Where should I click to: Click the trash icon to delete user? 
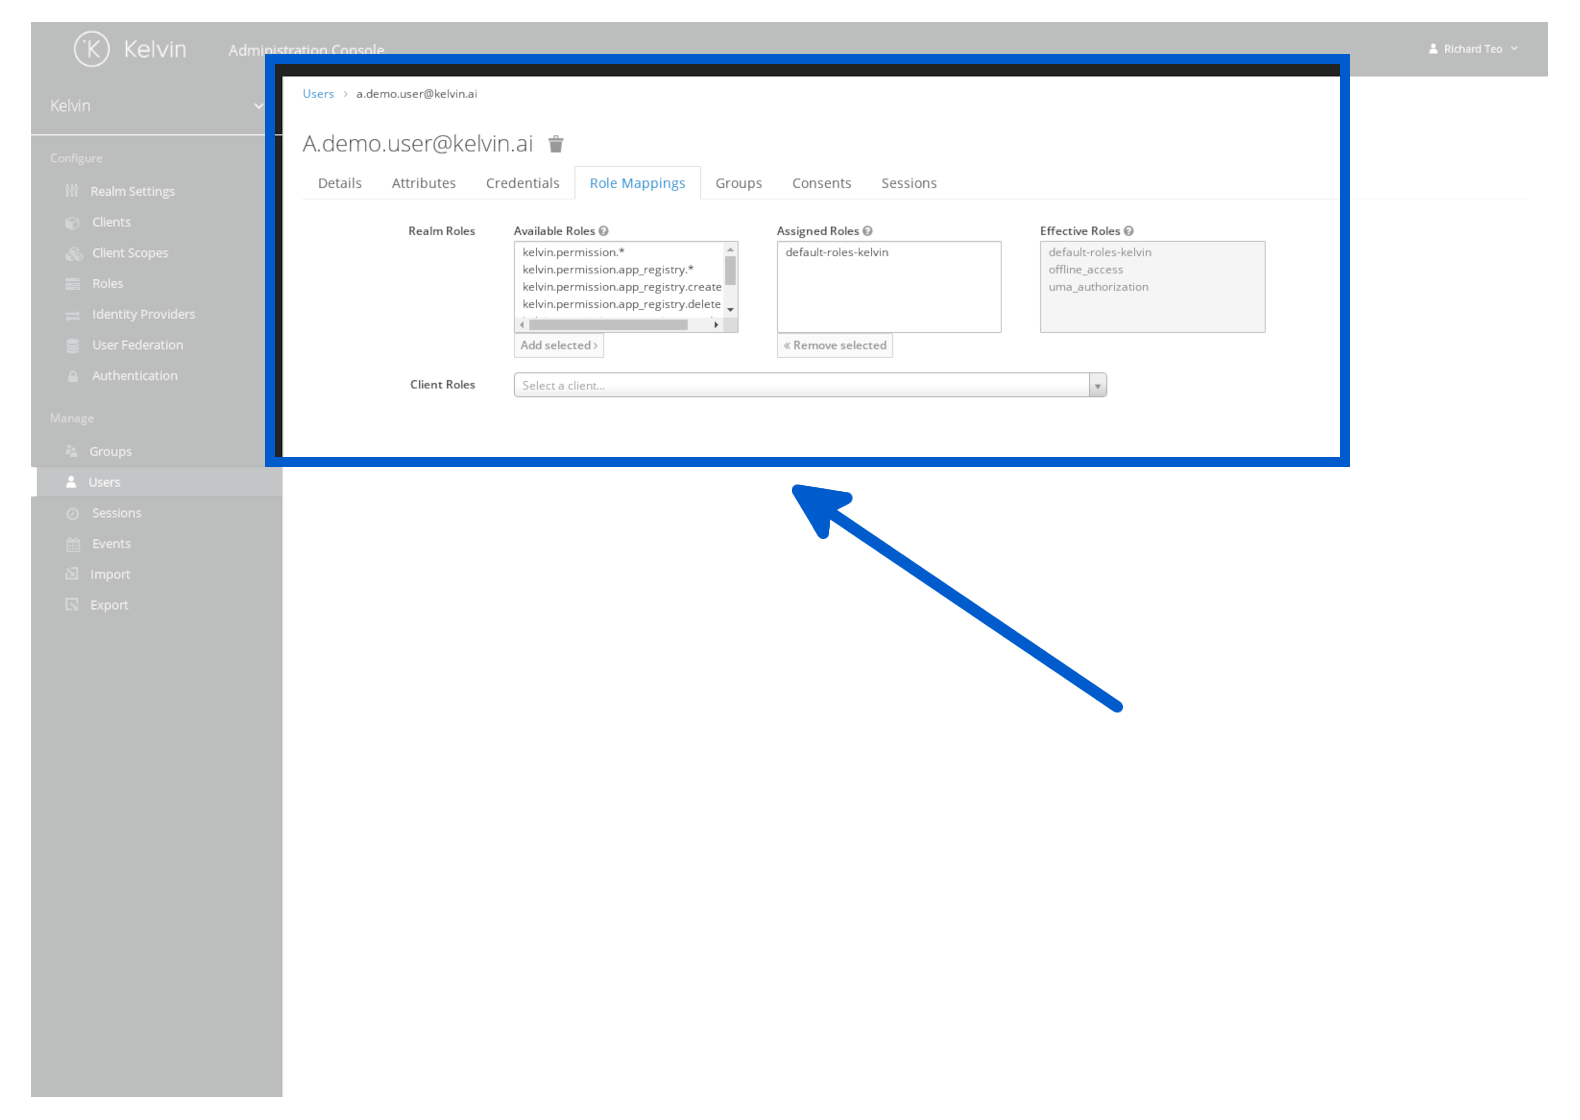click(556, 144)
